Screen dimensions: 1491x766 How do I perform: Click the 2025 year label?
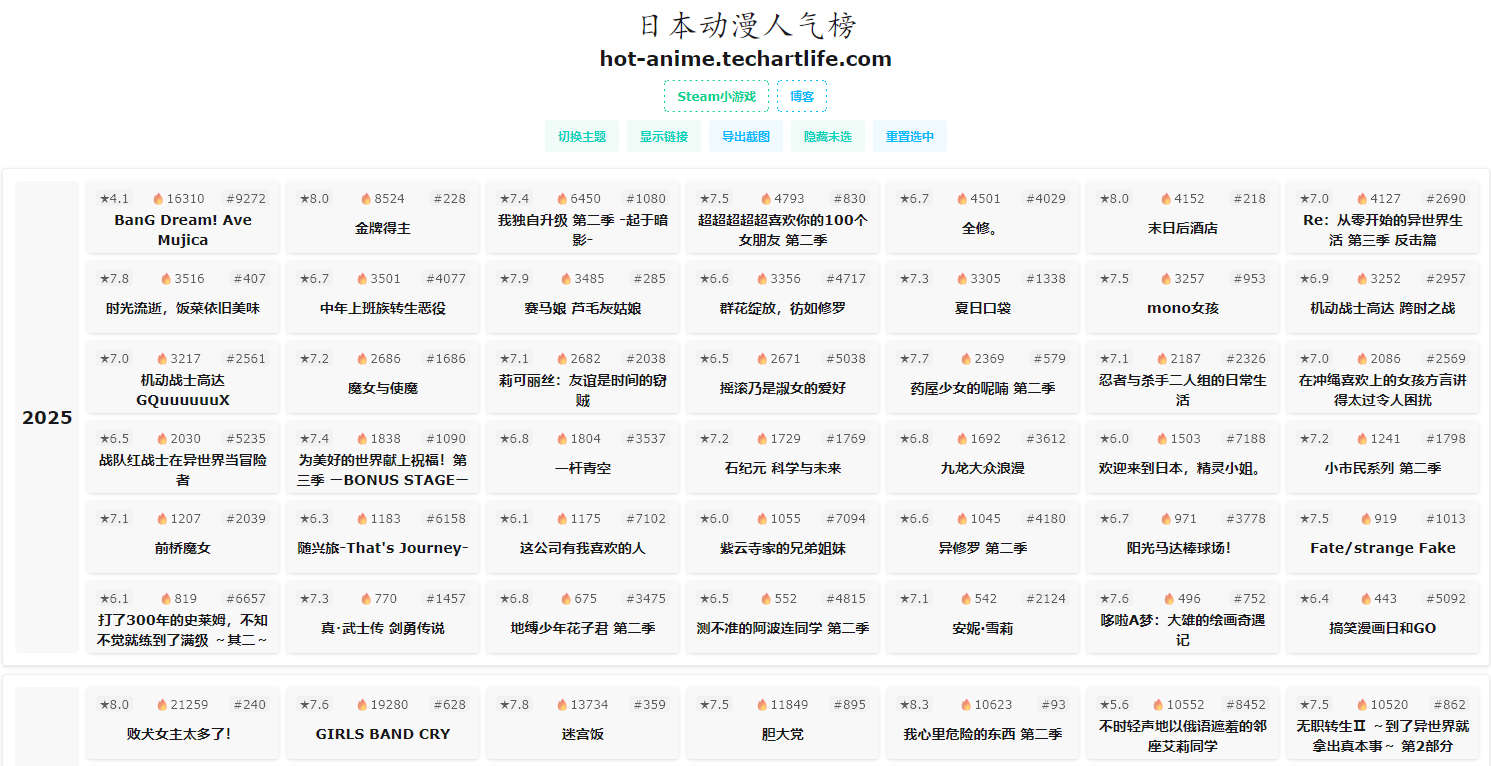tap(47, 418)
